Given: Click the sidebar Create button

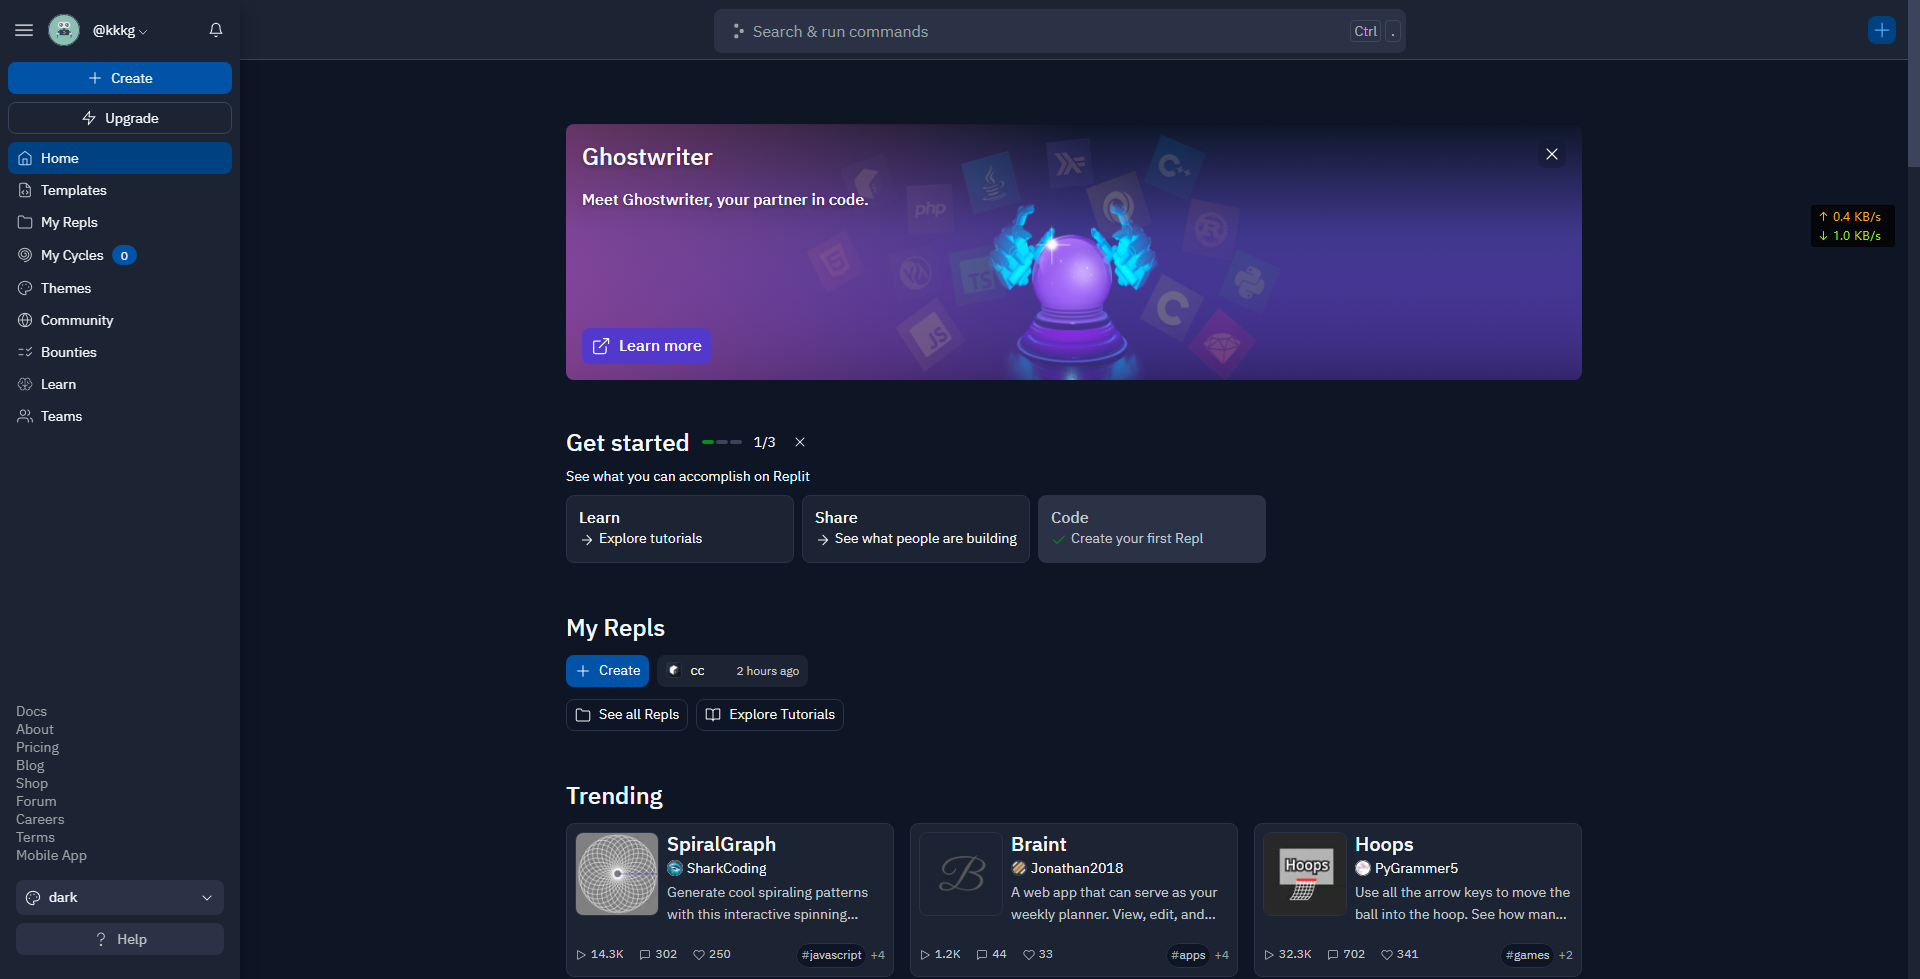Looking at the screenshot, I should pyautogui.click(x=120, y=78).
